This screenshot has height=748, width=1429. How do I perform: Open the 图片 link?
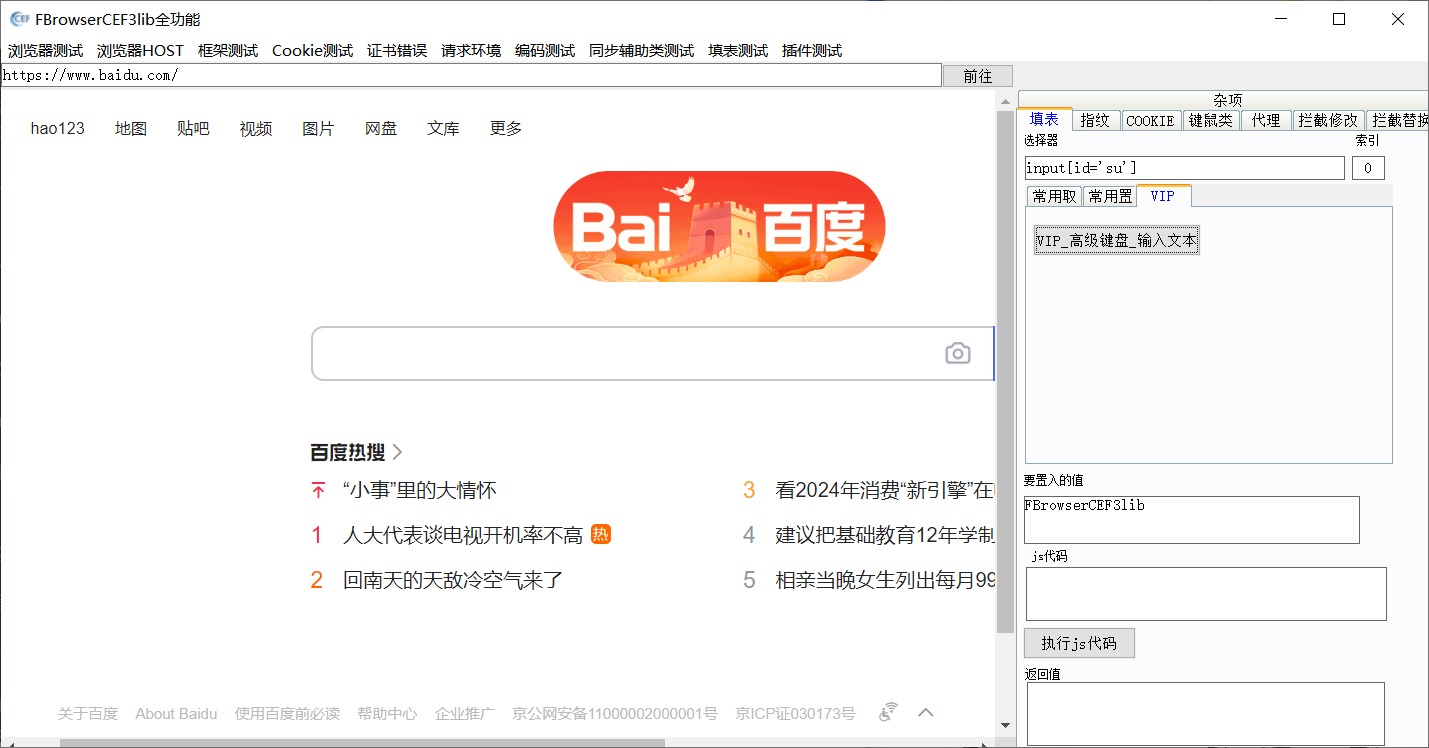click(318, 128)
